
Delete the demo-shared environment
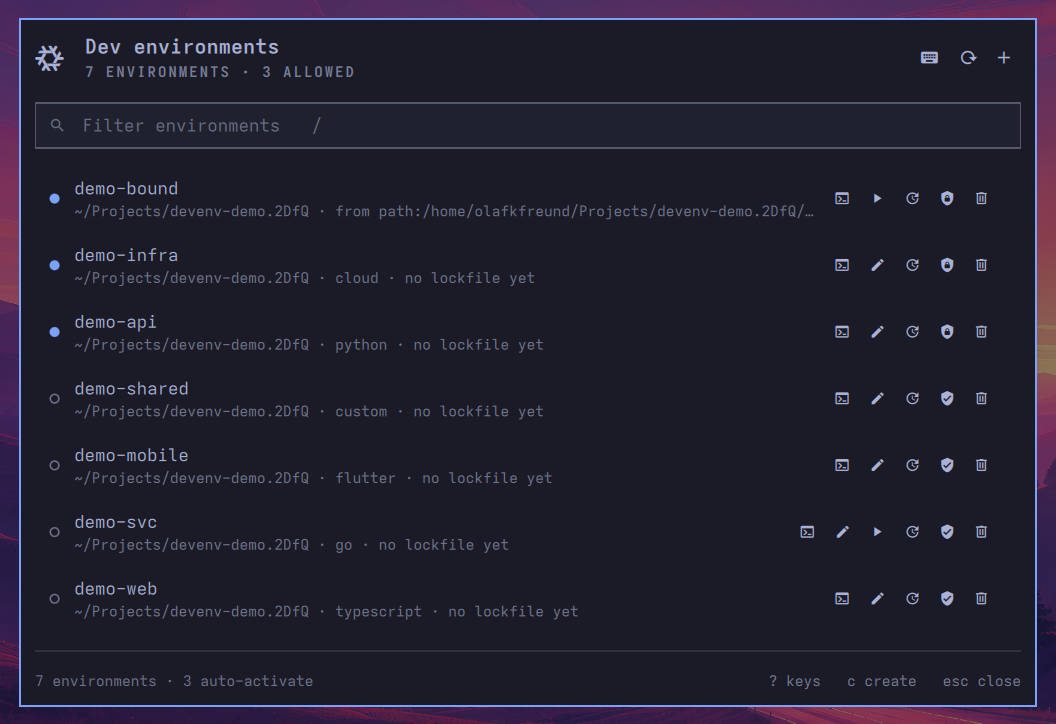981,398
